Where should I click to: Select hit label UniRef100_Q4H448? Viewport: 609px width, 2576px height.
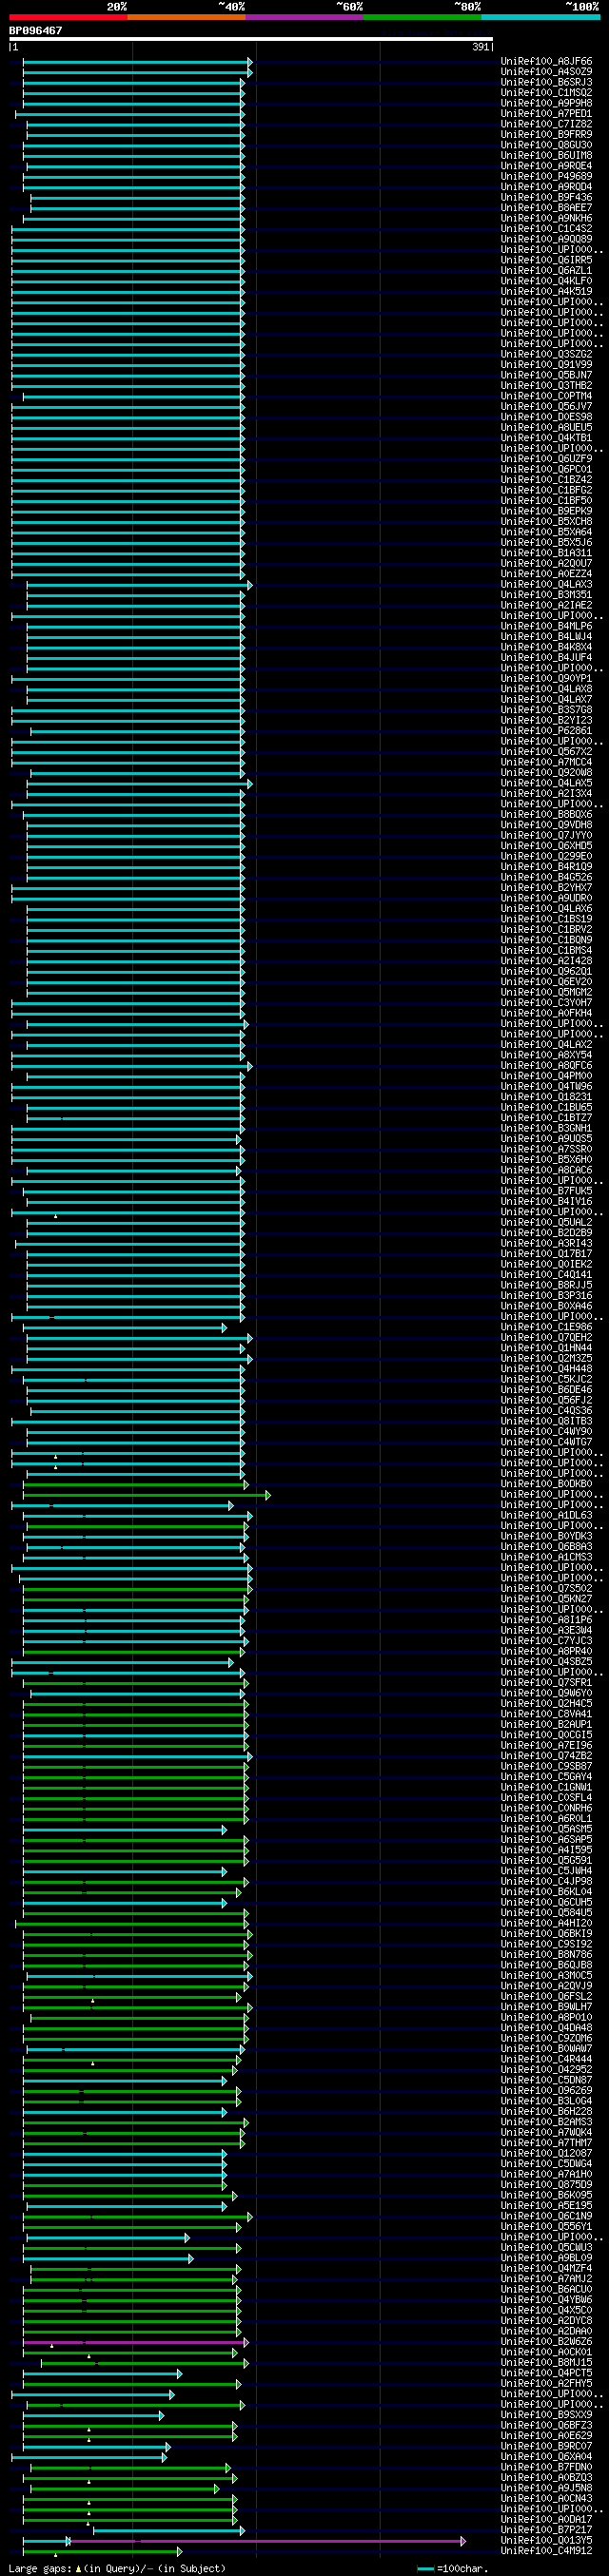pos(546,1369)
